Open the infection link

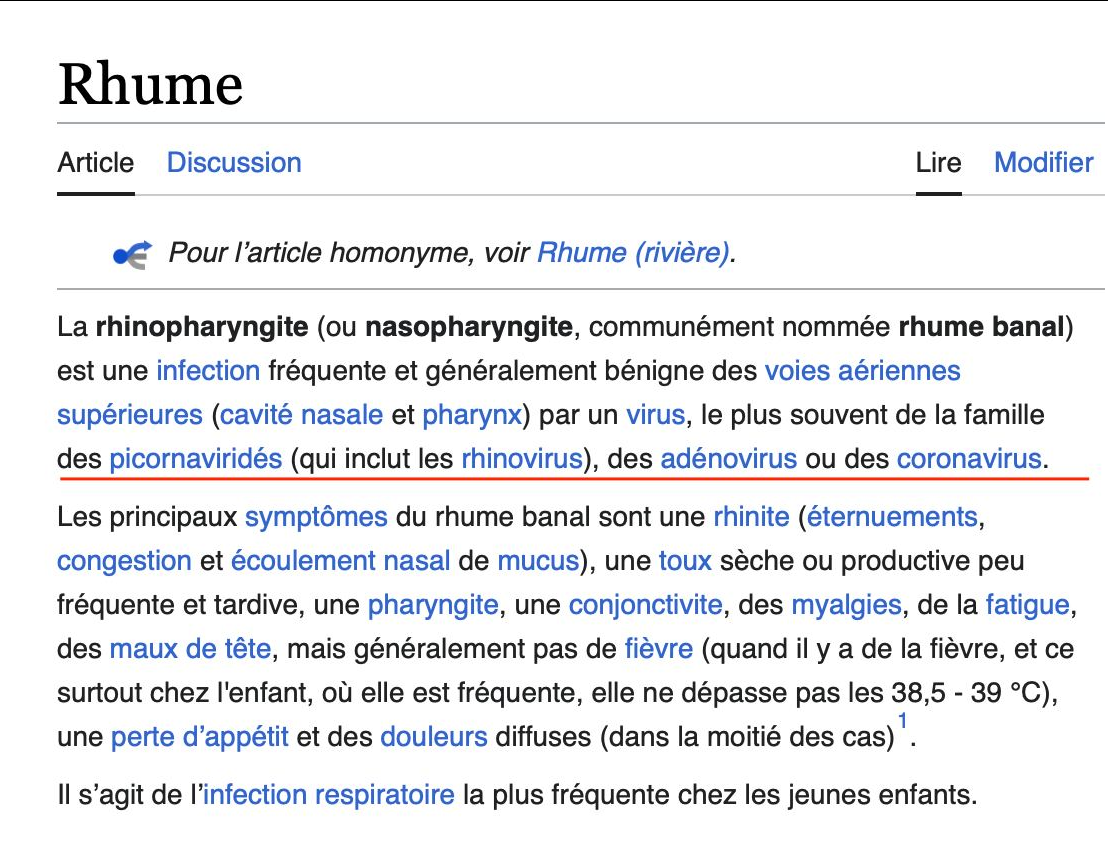(x=208, y=371)
